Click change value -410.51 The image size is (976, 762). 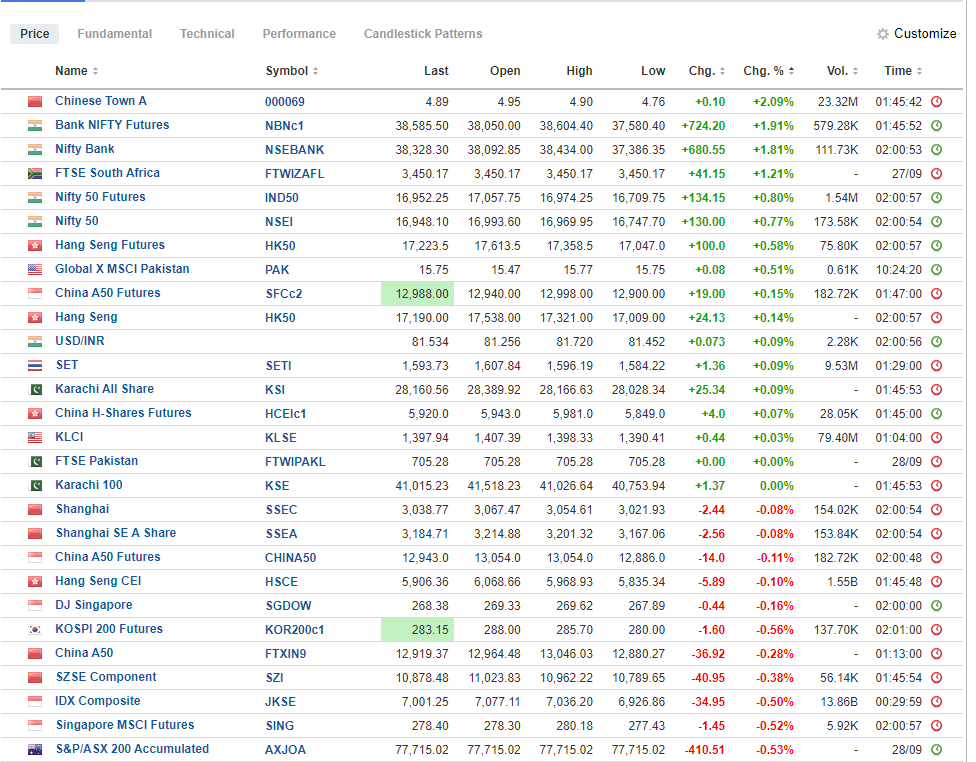(705, 750)
